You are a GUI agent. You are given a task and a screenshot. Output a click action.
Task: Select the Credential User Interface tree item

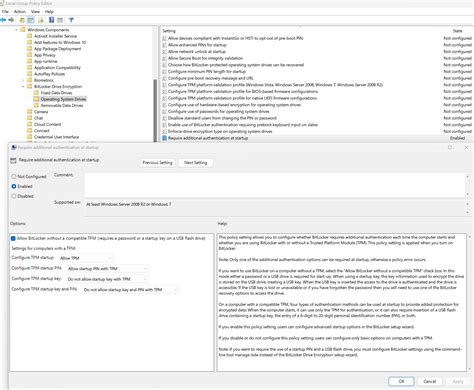coord(56,137)
